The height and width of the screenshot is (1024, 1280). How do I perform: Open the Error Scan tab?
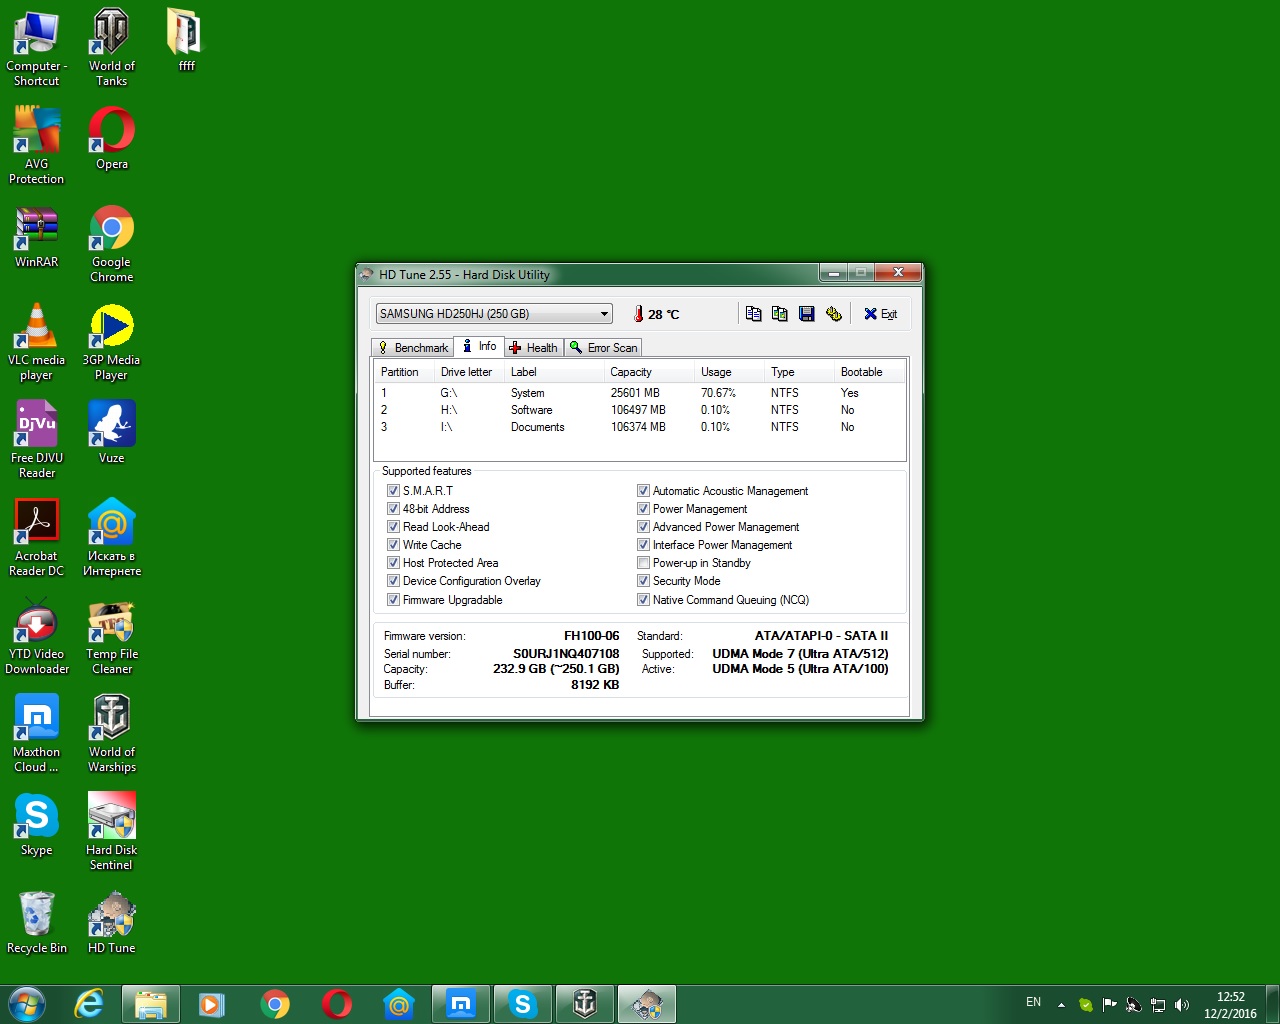604,348
